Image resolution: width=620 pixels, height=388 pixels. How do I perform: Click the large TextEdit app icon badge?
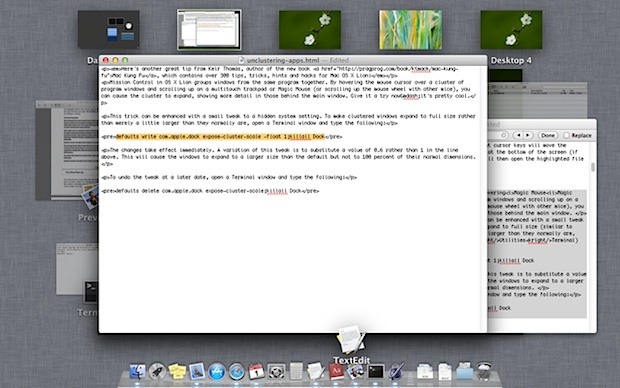[x=351, y=339]
